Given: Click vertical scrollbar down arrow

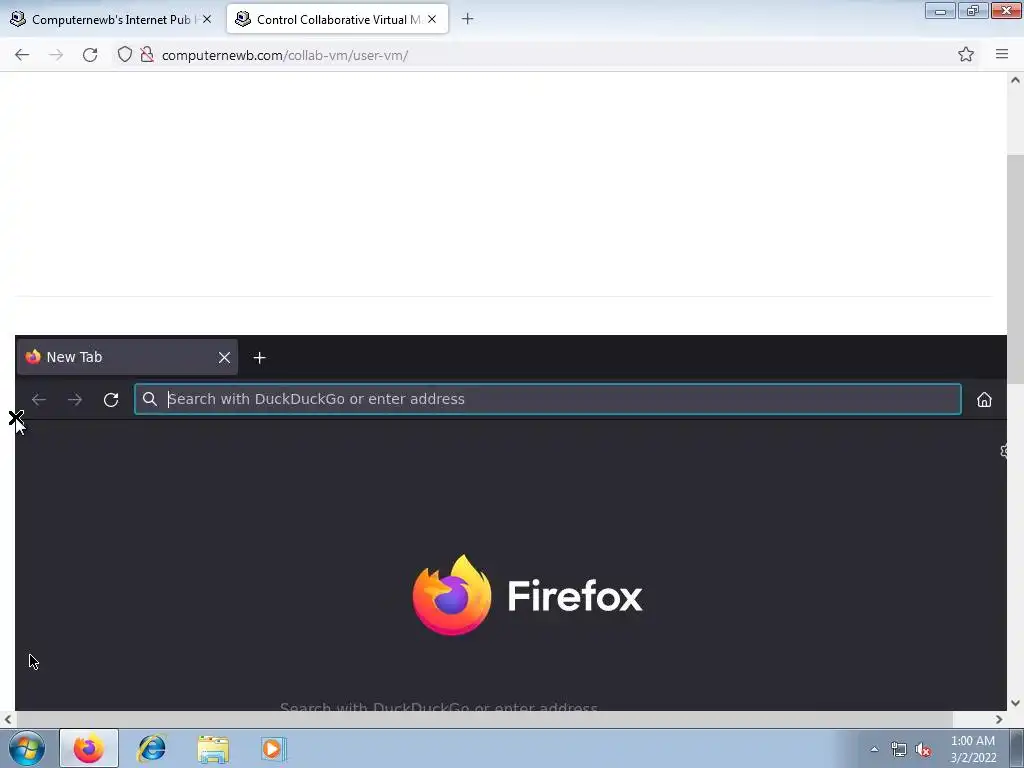Looking at the screenshot, I should point(1015,703).
